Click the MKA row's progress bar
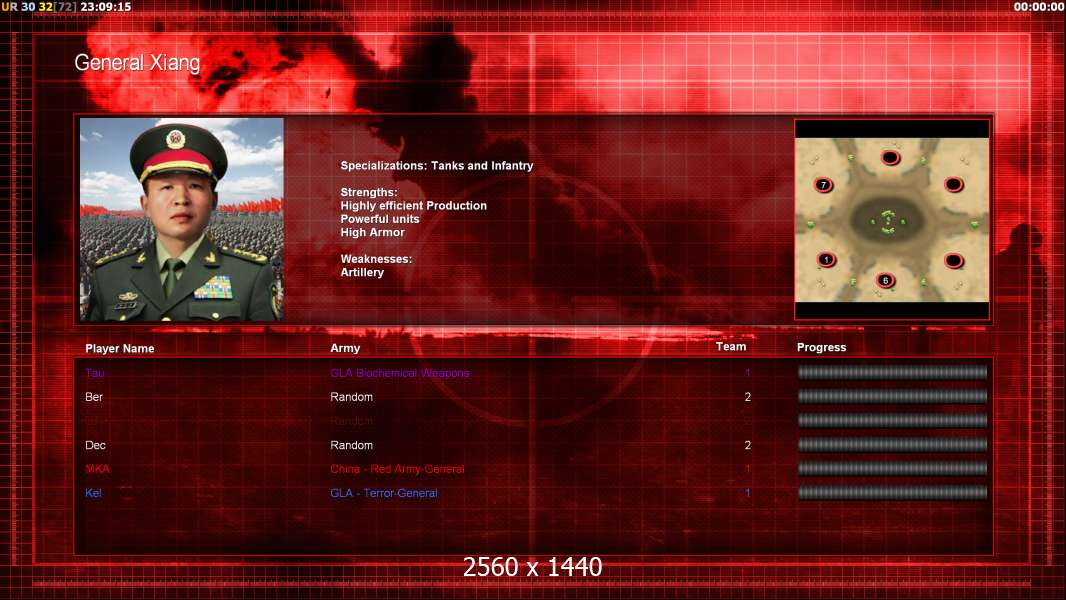 892,469
